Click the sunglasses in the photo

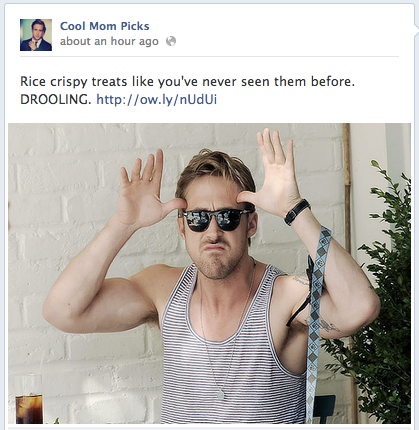click(216, 219)
